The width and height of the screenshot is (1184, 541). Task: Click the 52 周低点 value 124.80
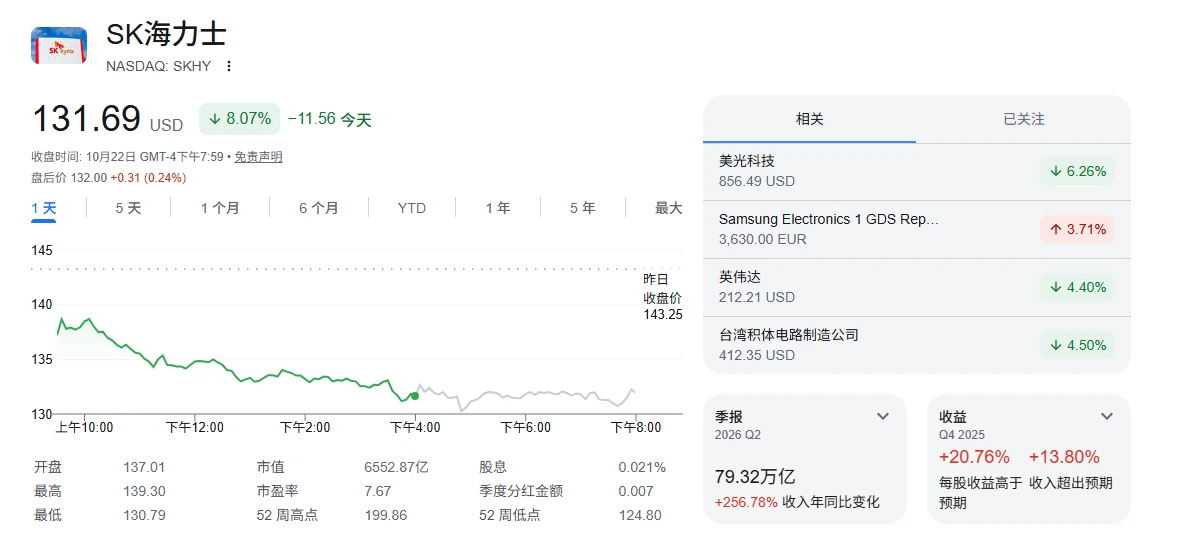coord(640,516)
